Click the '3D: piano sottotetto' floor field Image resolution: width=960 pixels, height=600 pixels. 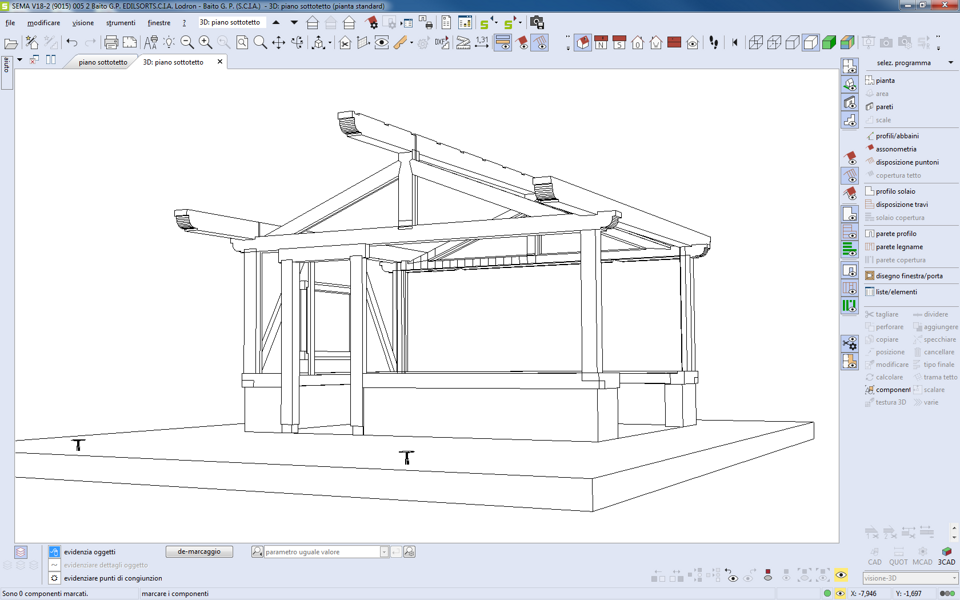[231, 22]
